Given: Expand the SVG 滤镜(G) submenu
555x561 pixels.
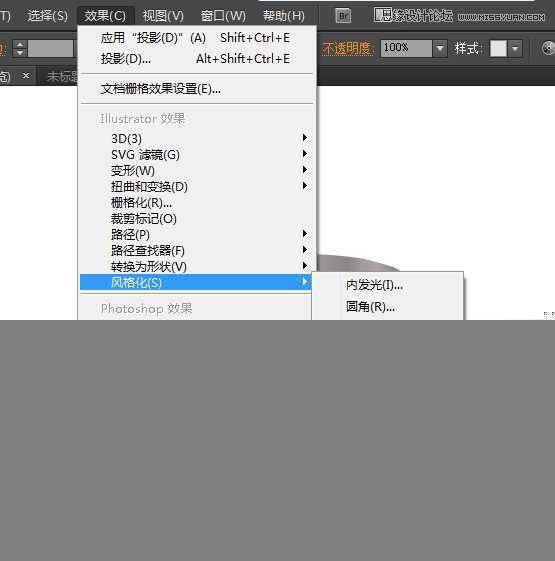Looking at the screenshot, I should (195, 154).
